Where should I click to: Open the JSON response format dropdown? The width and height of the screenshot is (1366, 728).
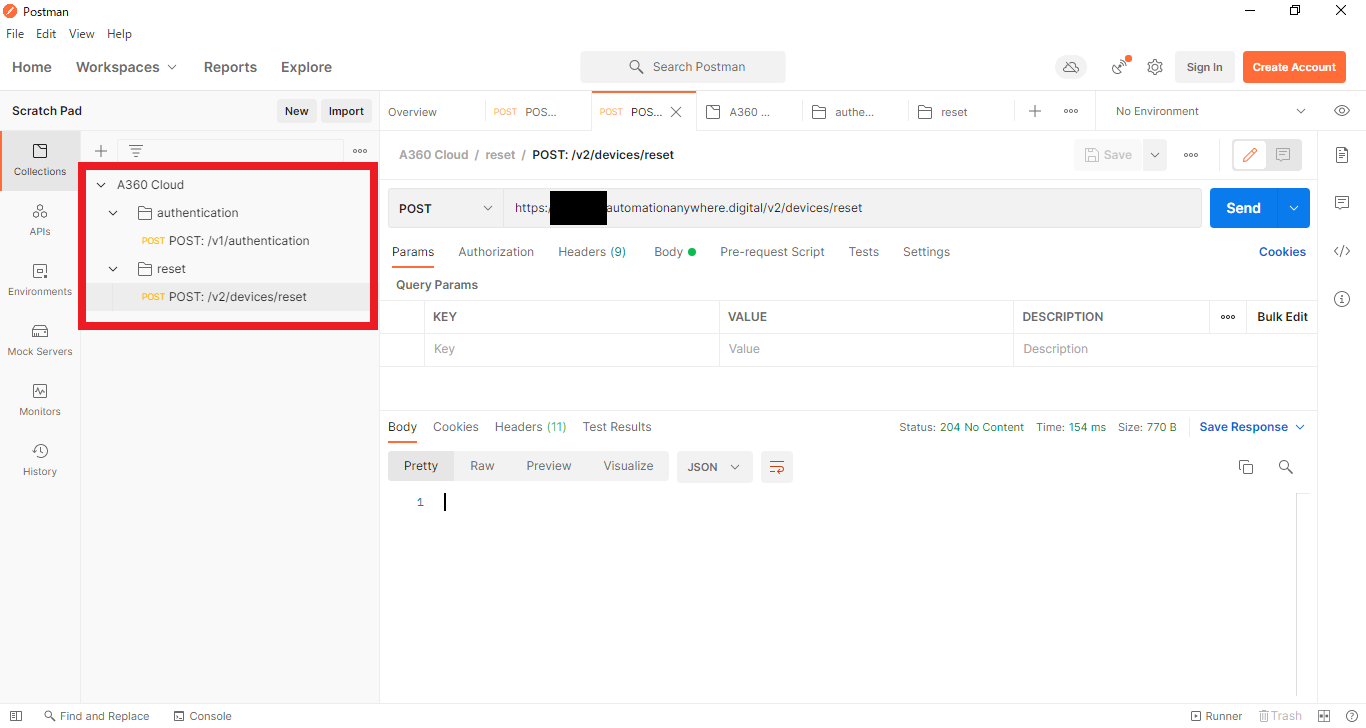(x=715, y=467)
